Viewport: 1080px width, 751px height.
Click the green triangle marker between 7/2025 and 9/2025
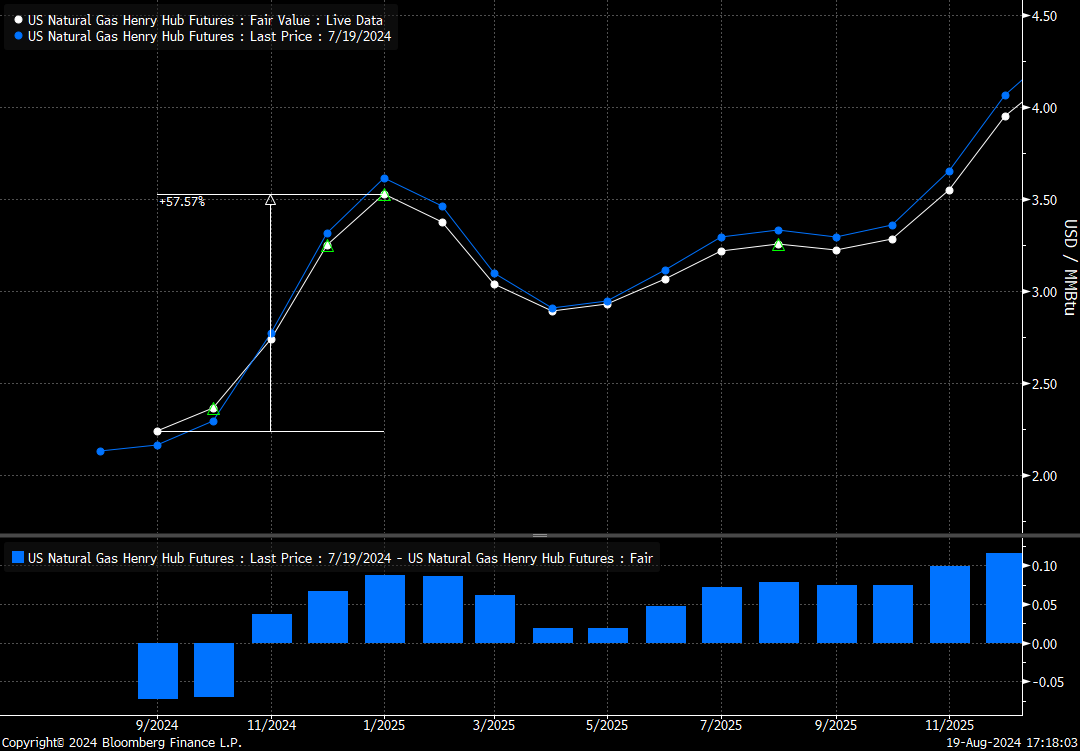coord(778,244)
